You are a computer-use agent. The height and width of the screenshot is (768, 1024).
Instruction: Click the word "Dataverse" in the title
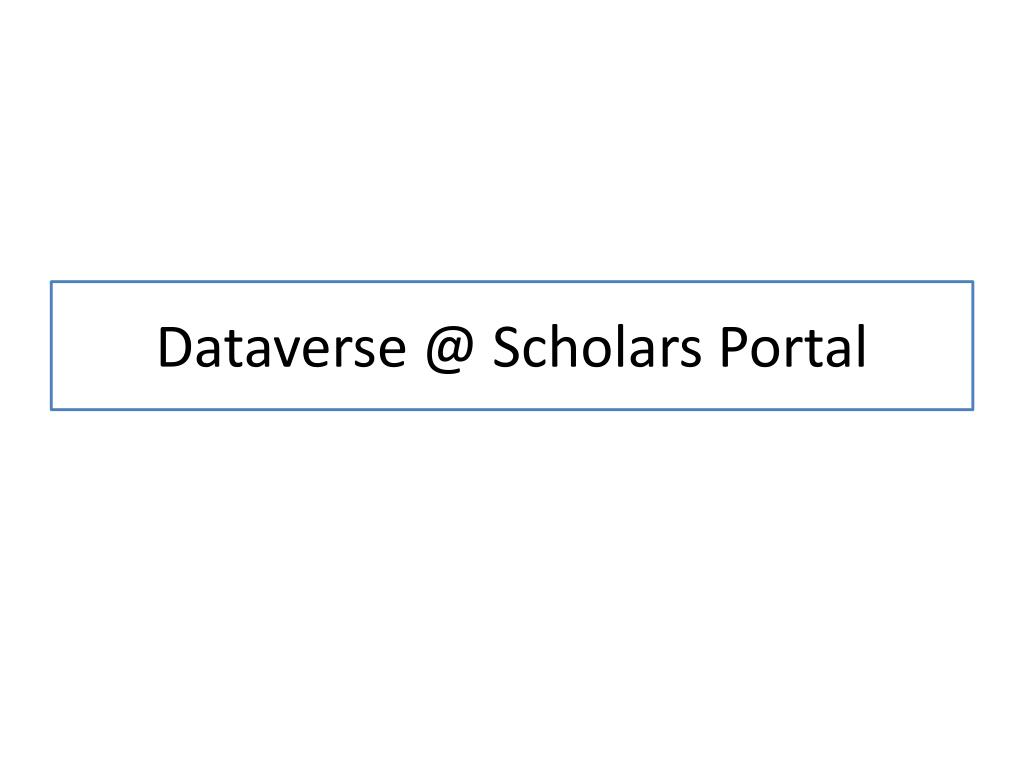281,347
